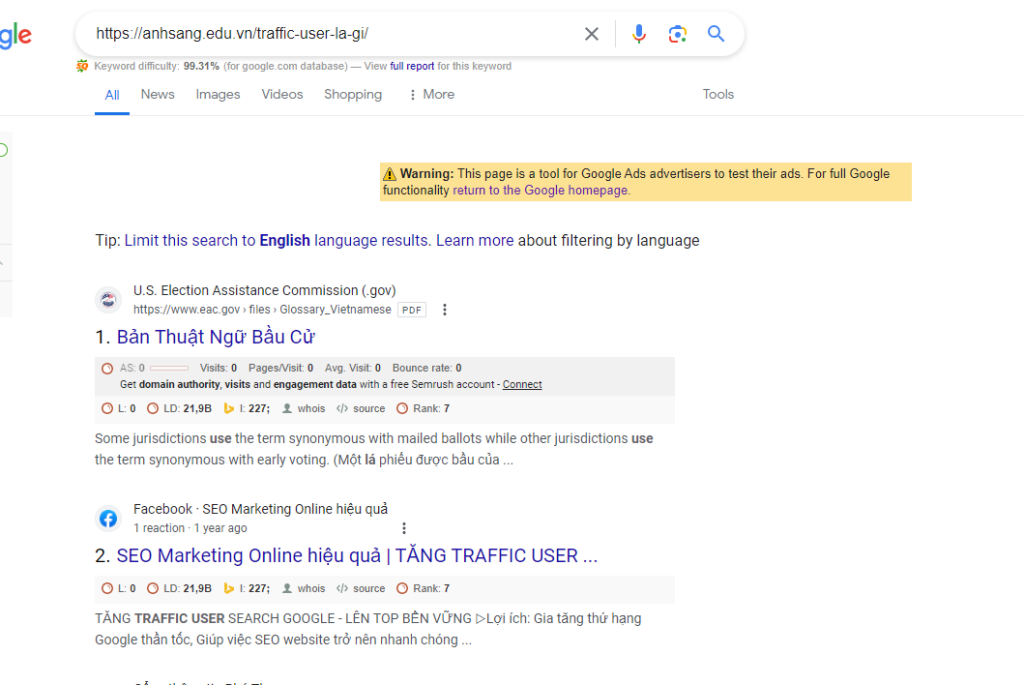
Task: Select the All search tab
Action: [112, 95]
